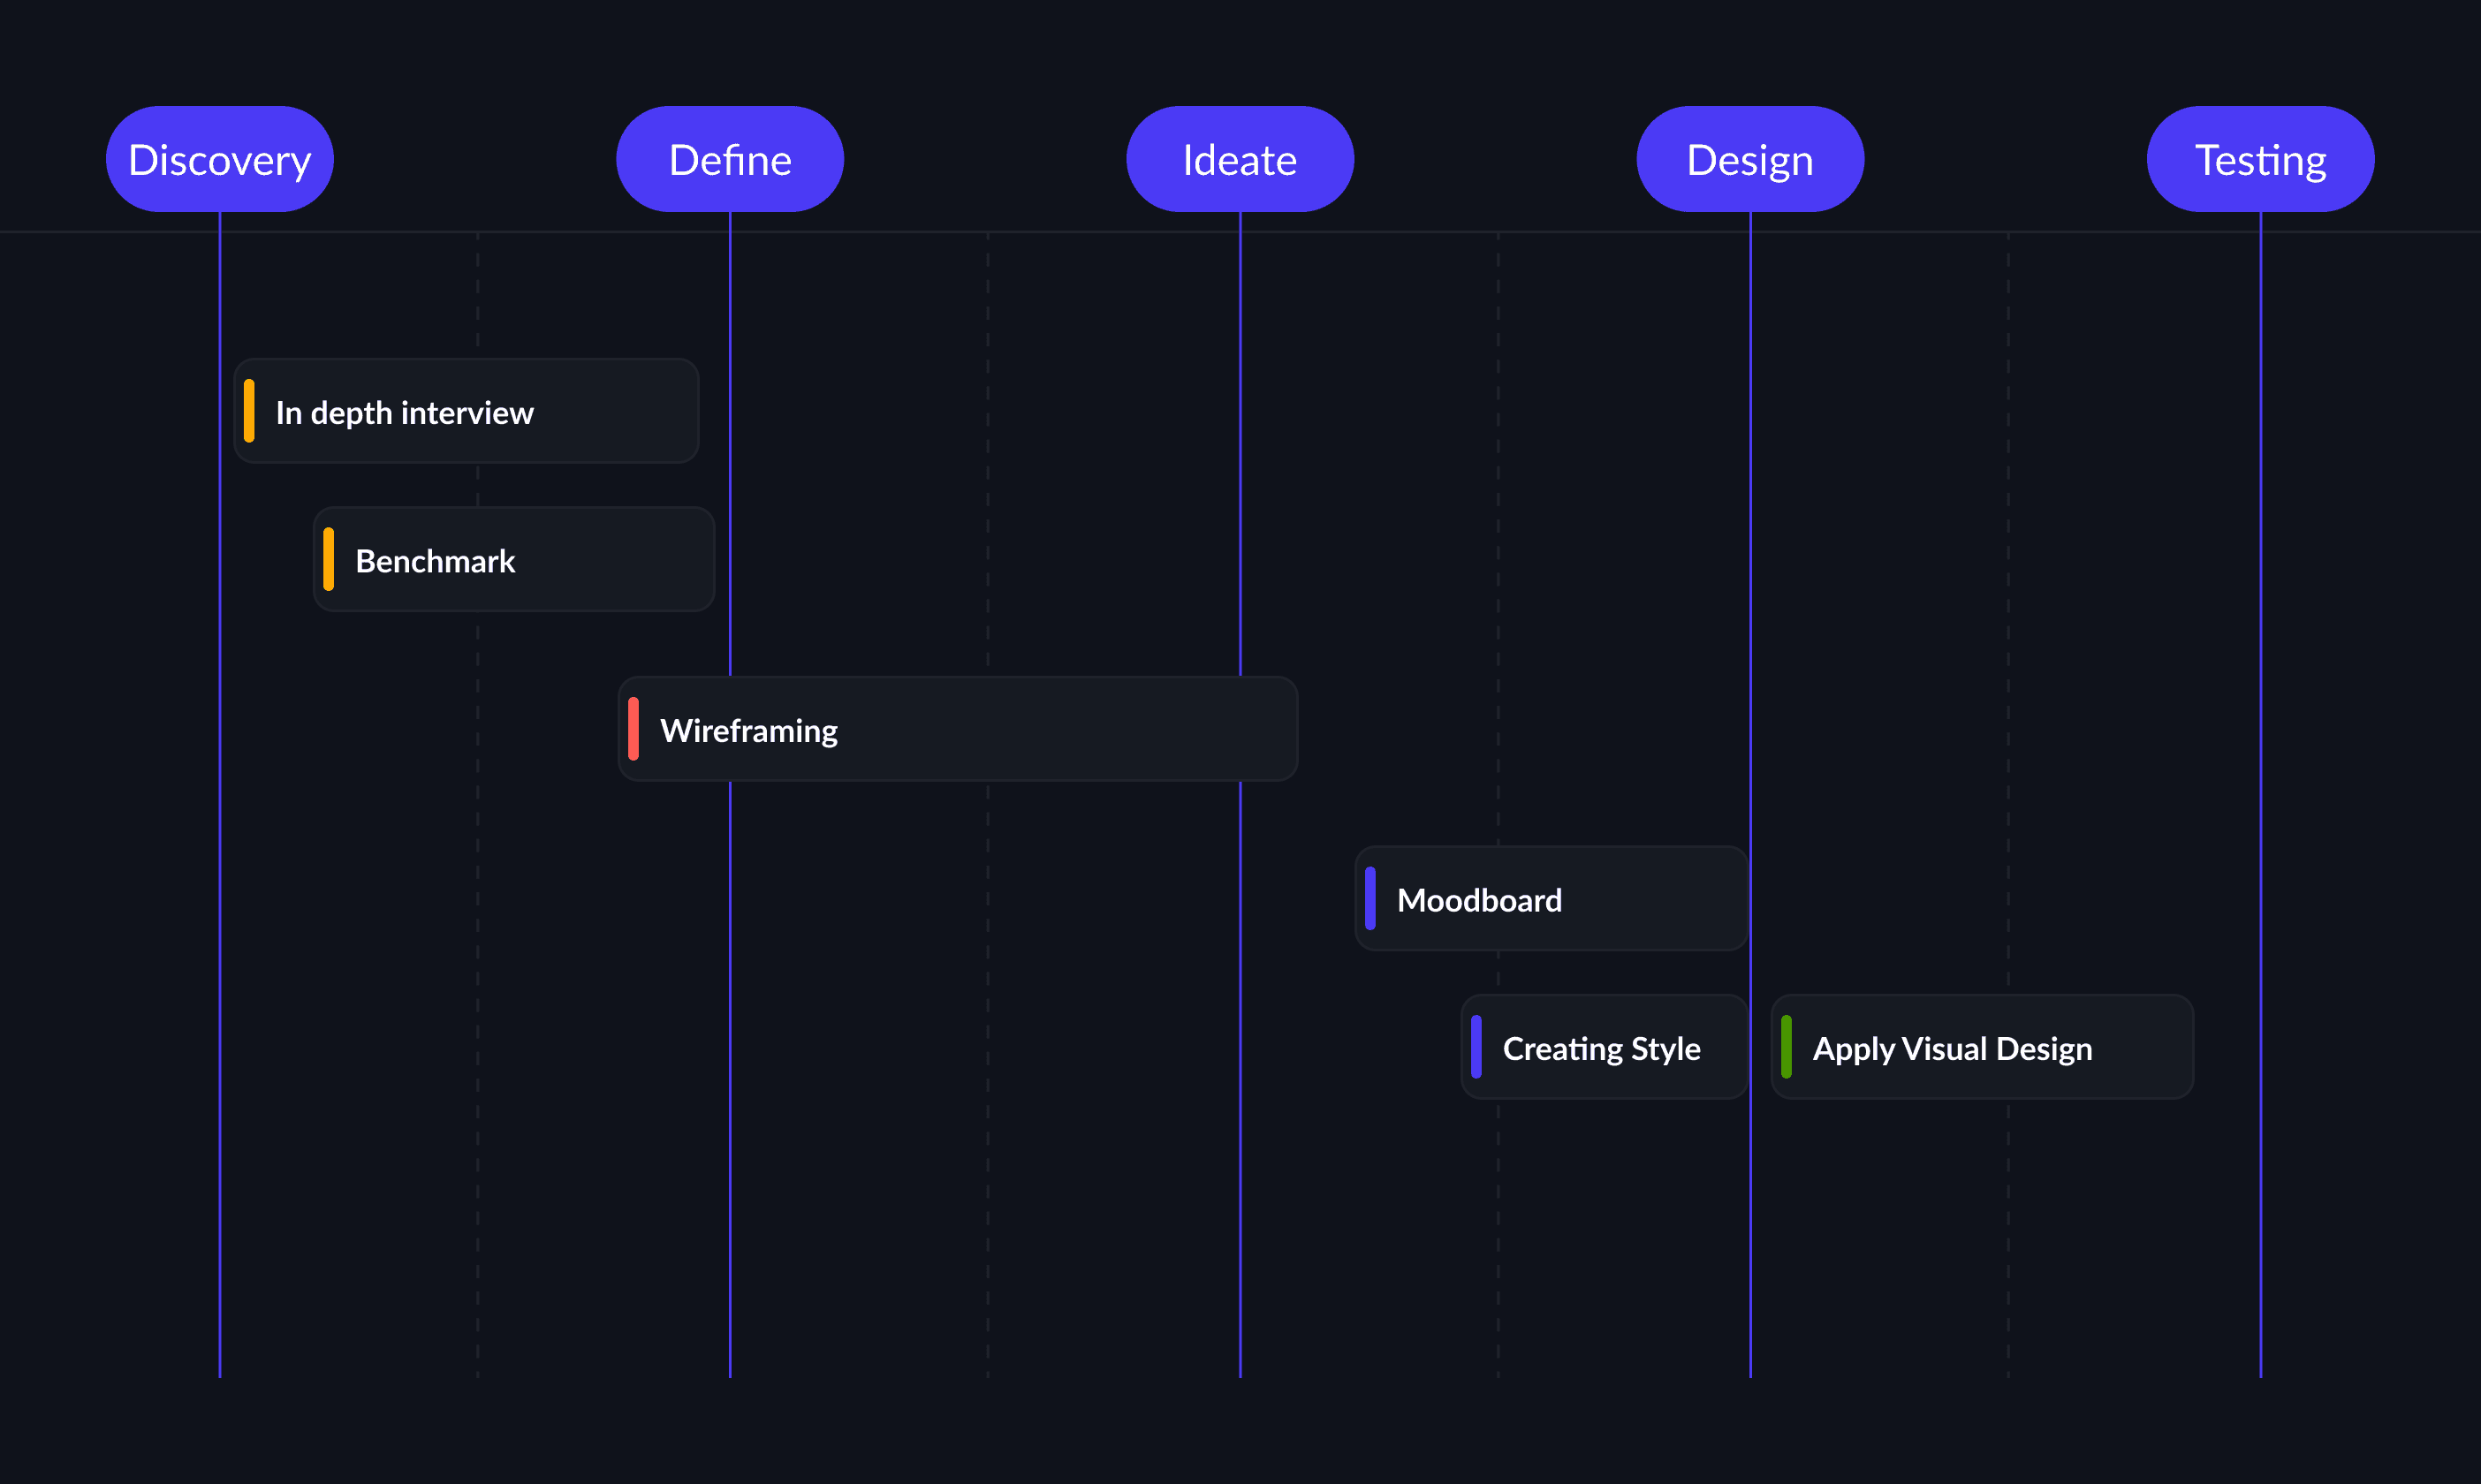
Task: Click the vertical timeline line under Design
Action: 1750,600
